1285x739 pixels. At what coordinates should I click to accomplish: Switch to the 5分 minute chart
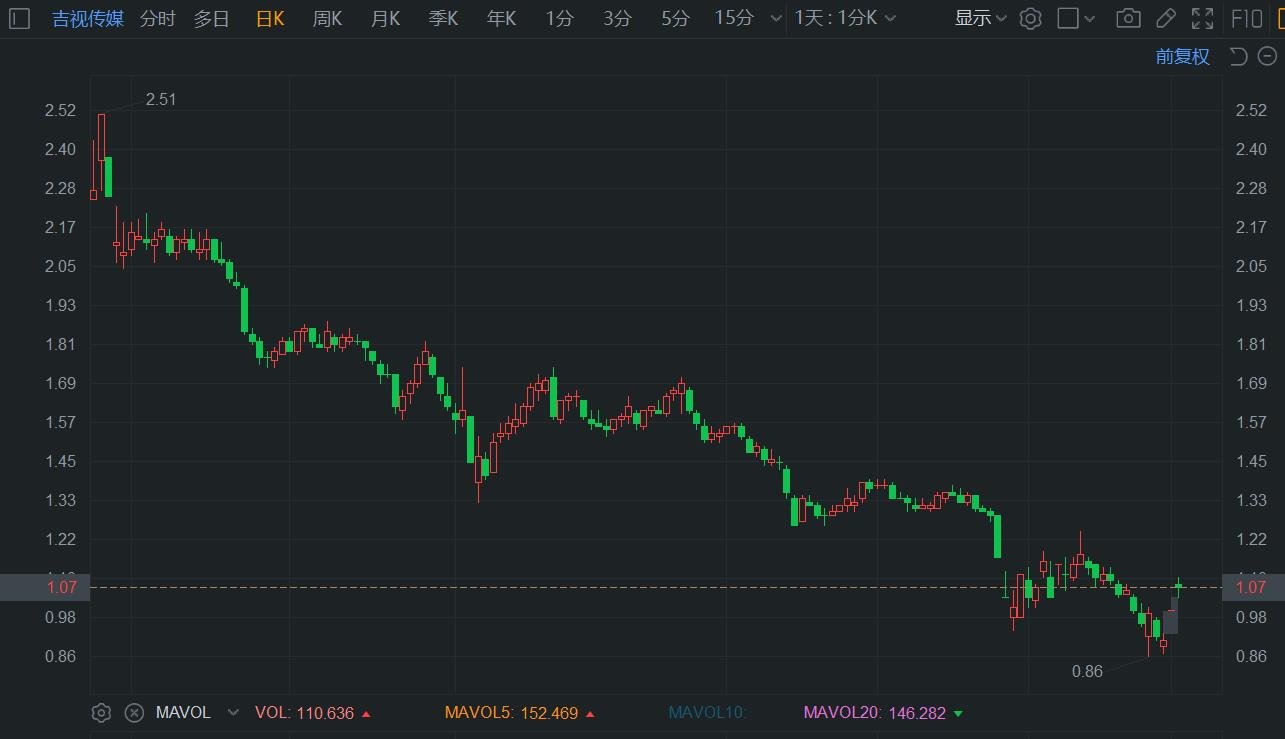[676, 18]
